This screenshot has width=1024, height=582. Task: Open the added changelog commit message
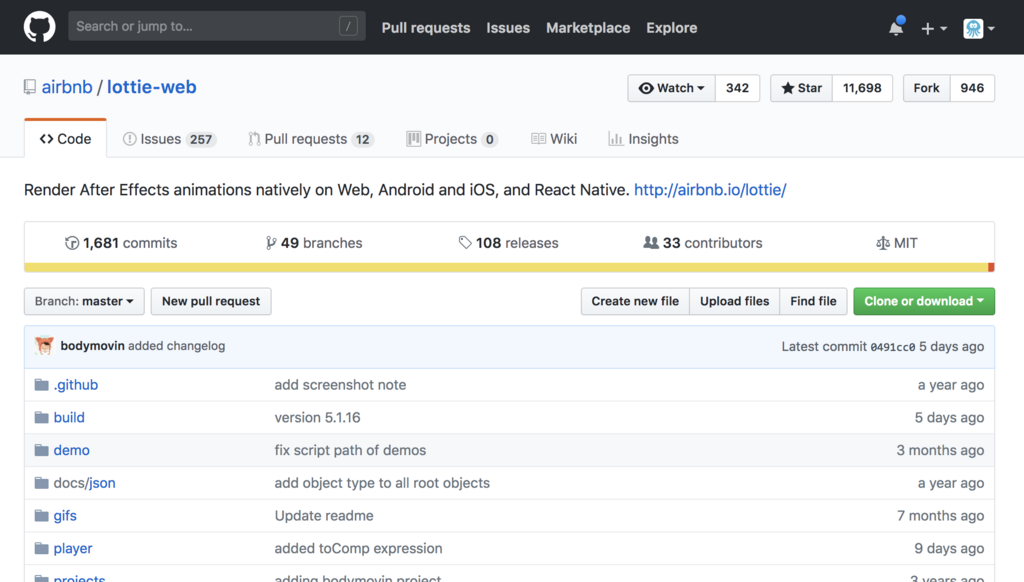176,346
